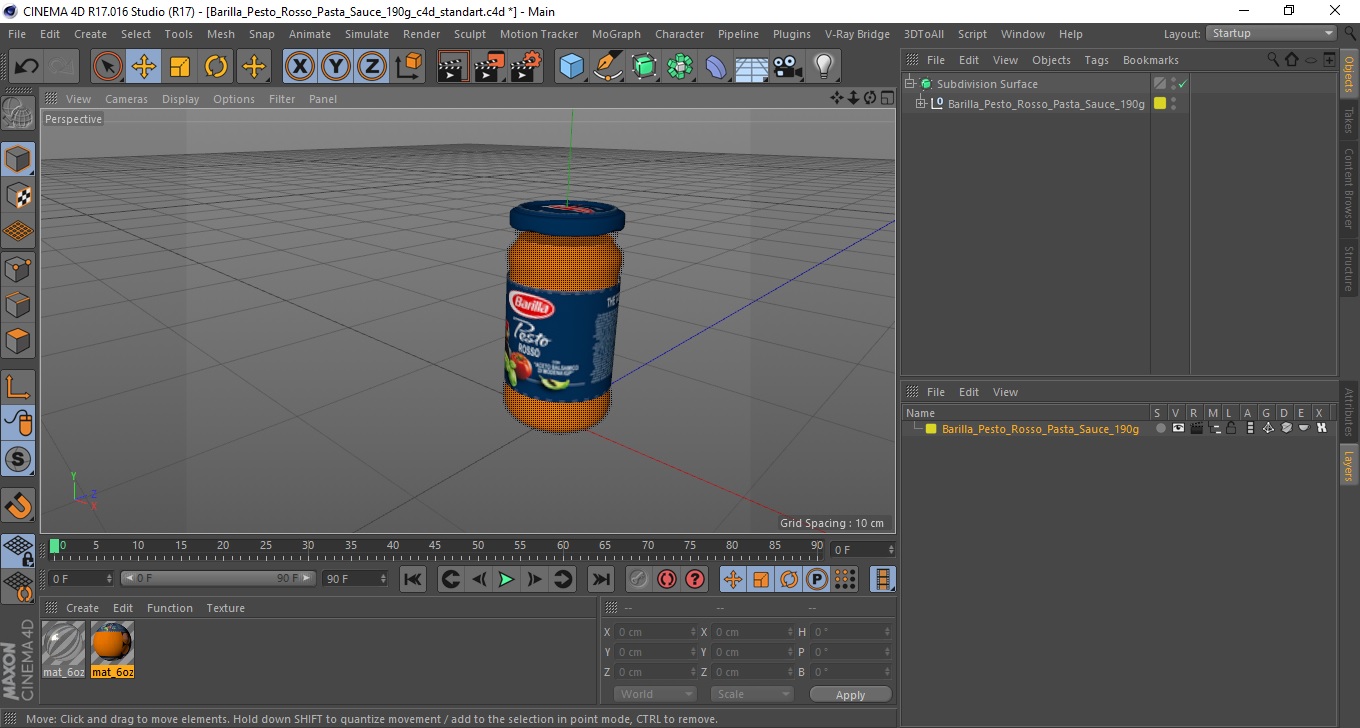Toggle Enable Snap magnet icon

18,504
